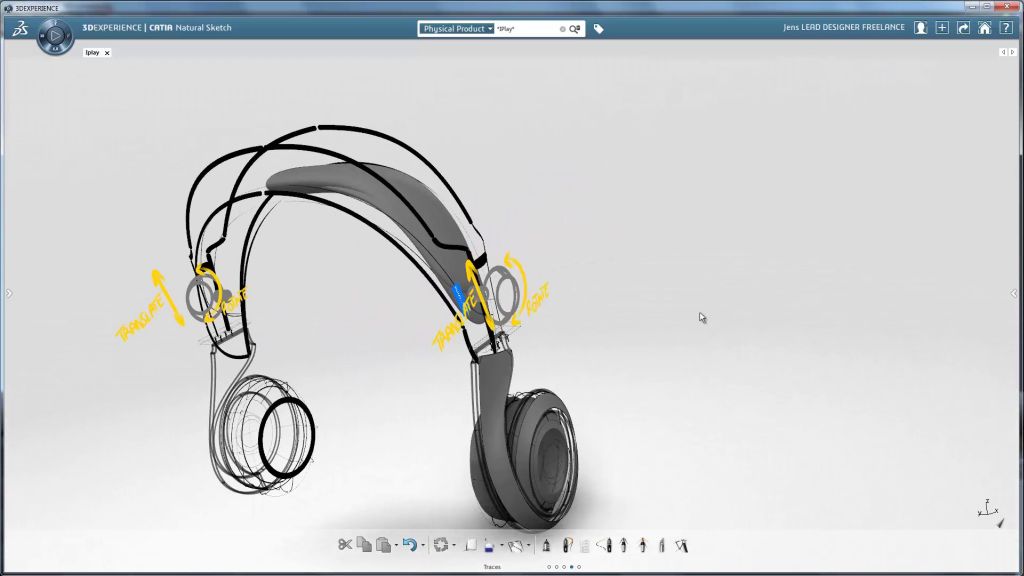1024x576 pixels.
Task: Click the Copy icon in bottom toolbar
Action: pyautogui.click(x=364, y=545)
